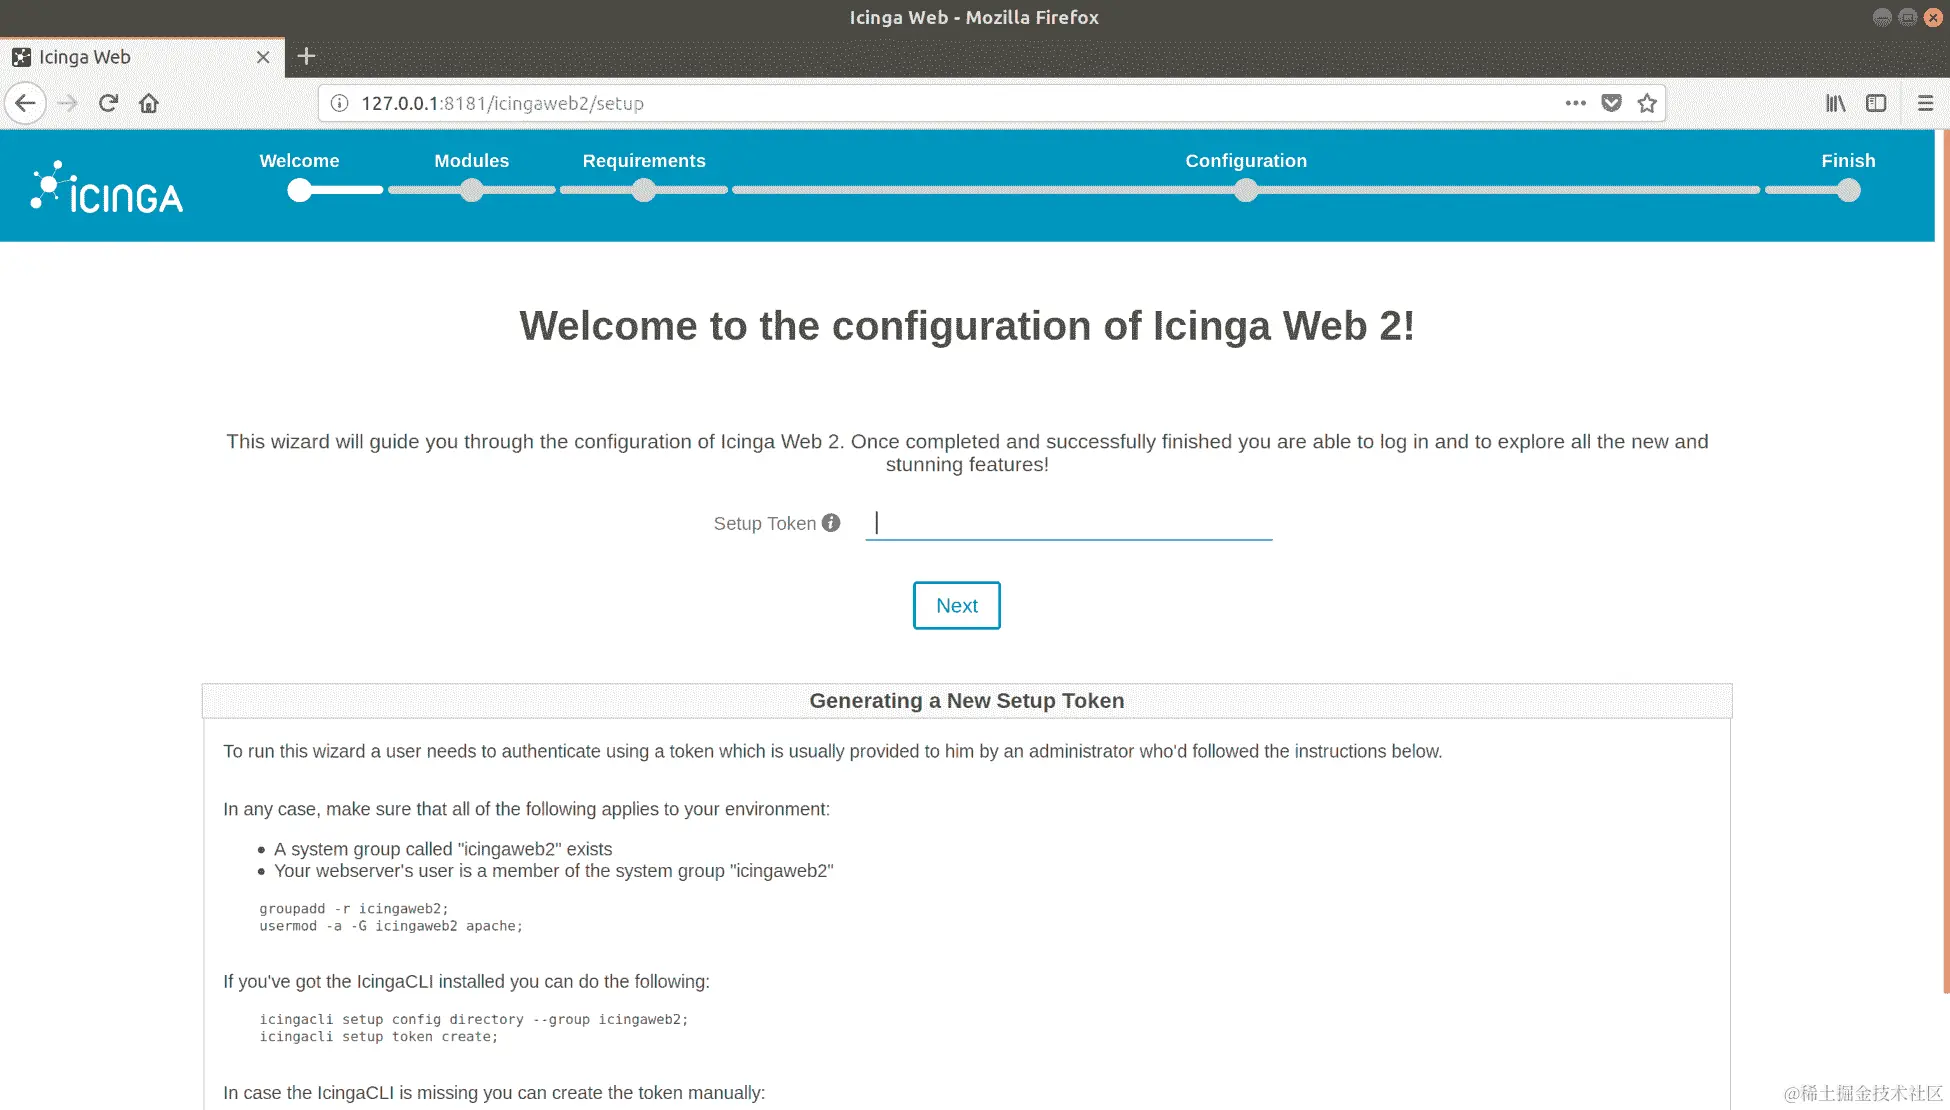Screen dimensions: 1950x1110
Task: Click the browser back arrow button
Action: pyautogui.click(x=26, y=103)
